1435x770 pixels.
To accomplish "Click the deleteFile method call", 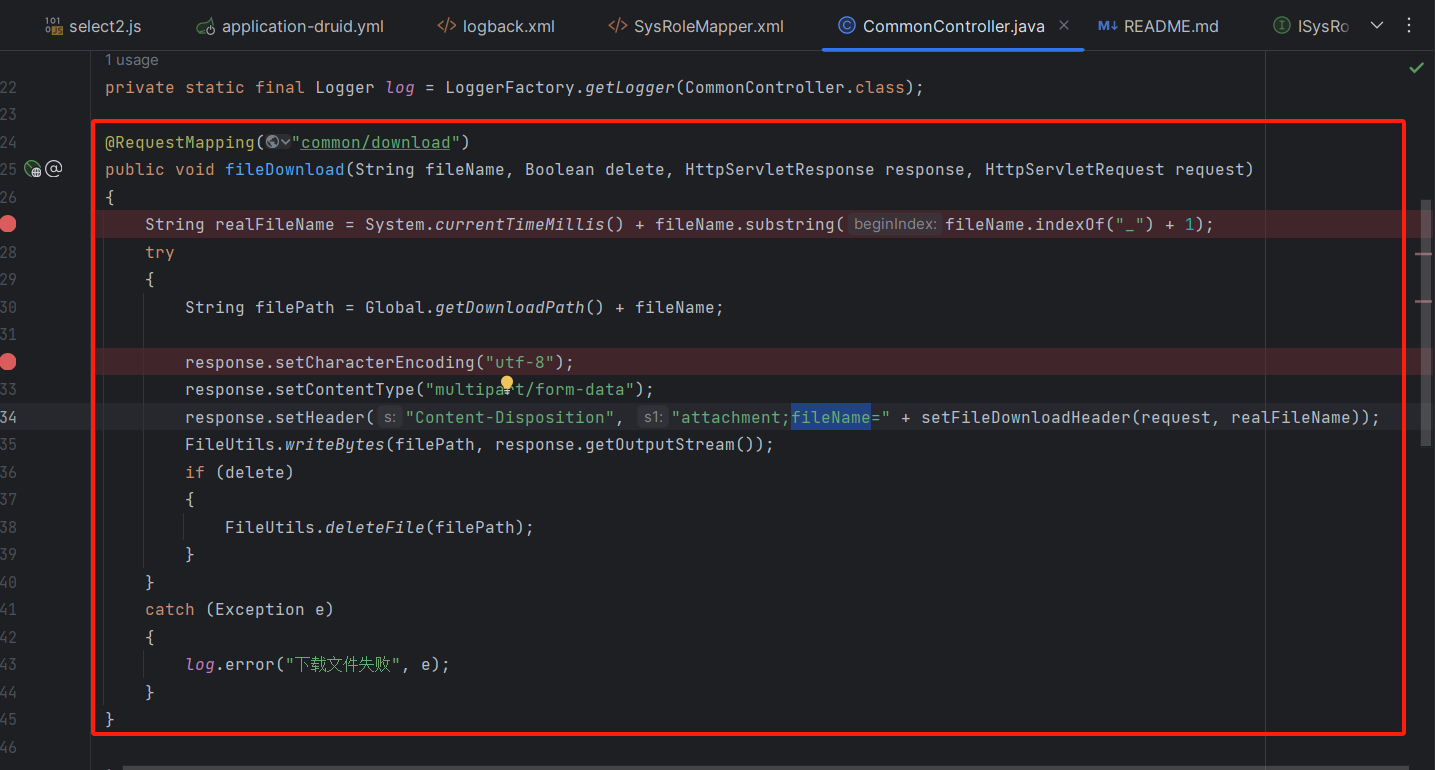I will [375, 527].
